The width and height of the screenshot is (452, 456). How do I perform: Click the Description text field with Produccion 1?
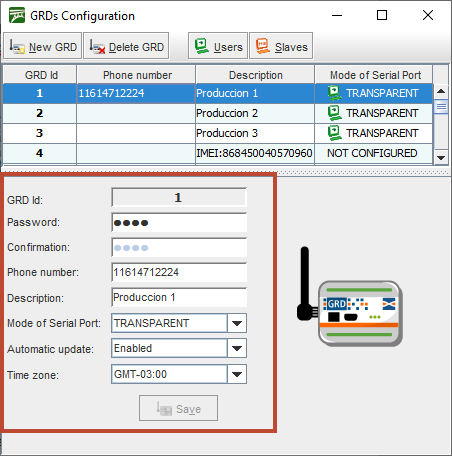tap(179, 297)
